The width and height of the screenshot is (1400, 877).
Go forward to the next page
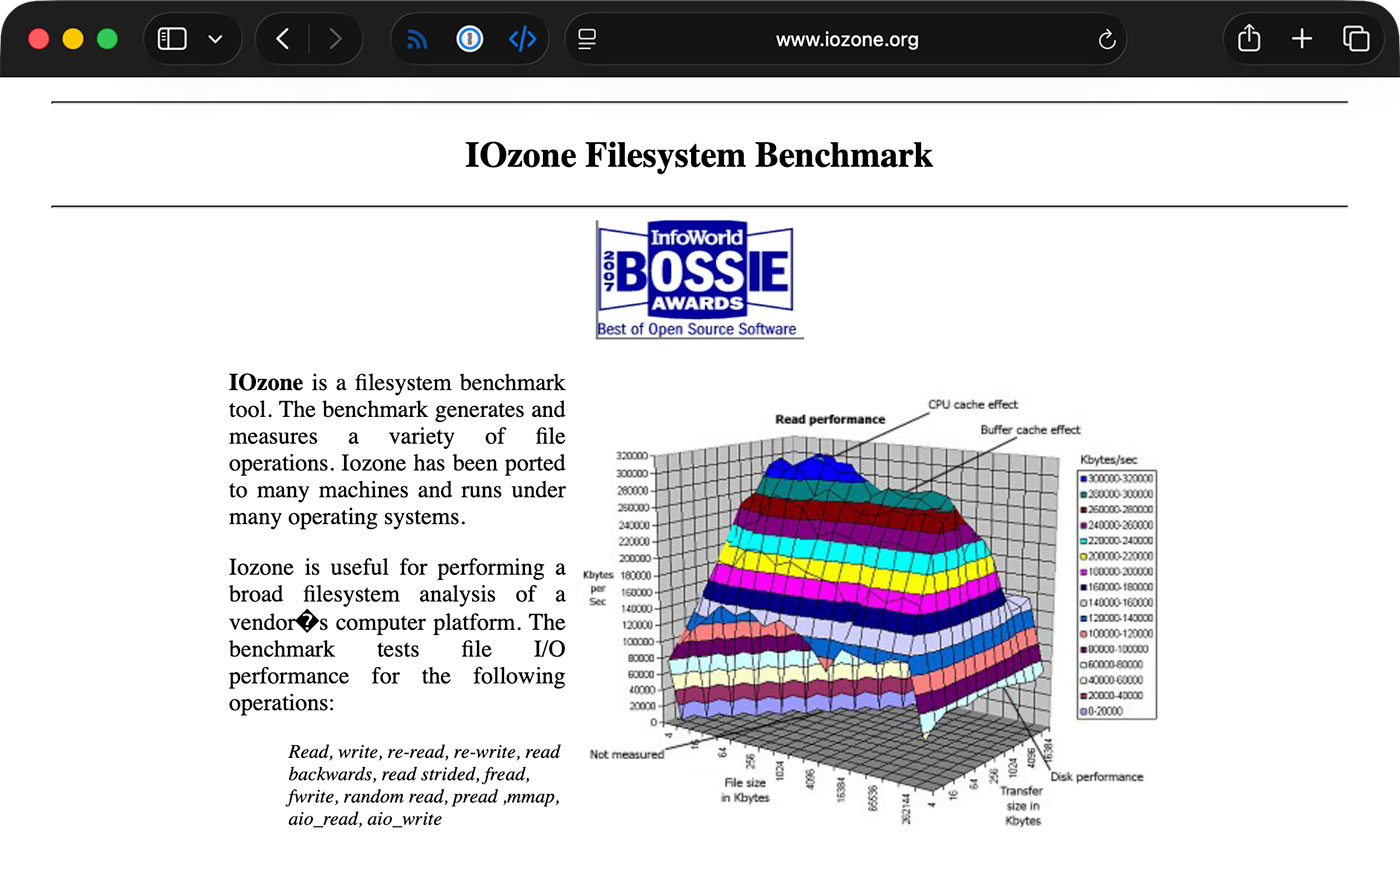[x=335, y=39]
